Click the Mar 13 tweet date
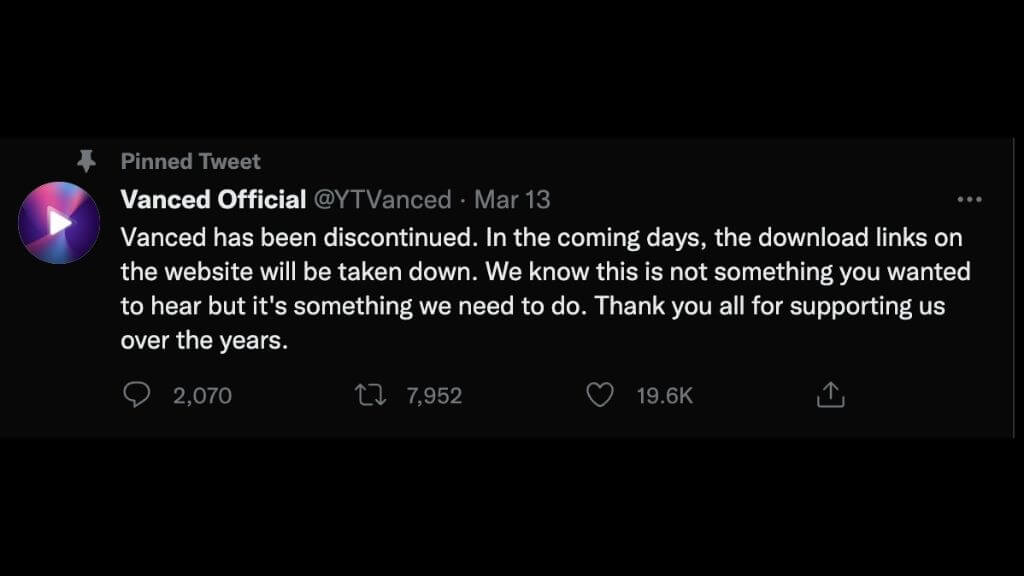1024x576 pixels. pos(512,200)
